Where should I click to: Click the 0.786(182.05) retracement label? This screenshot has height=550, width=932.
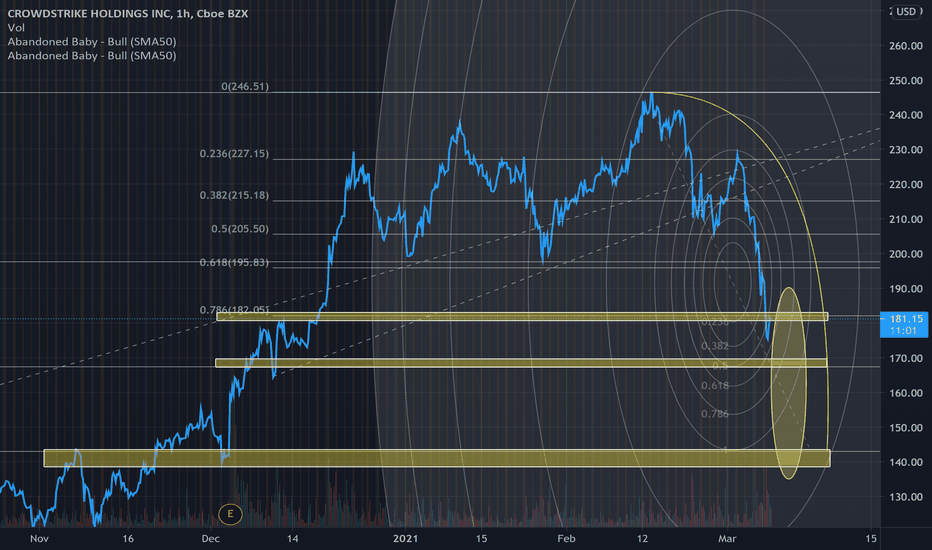(x=234, y=310)
